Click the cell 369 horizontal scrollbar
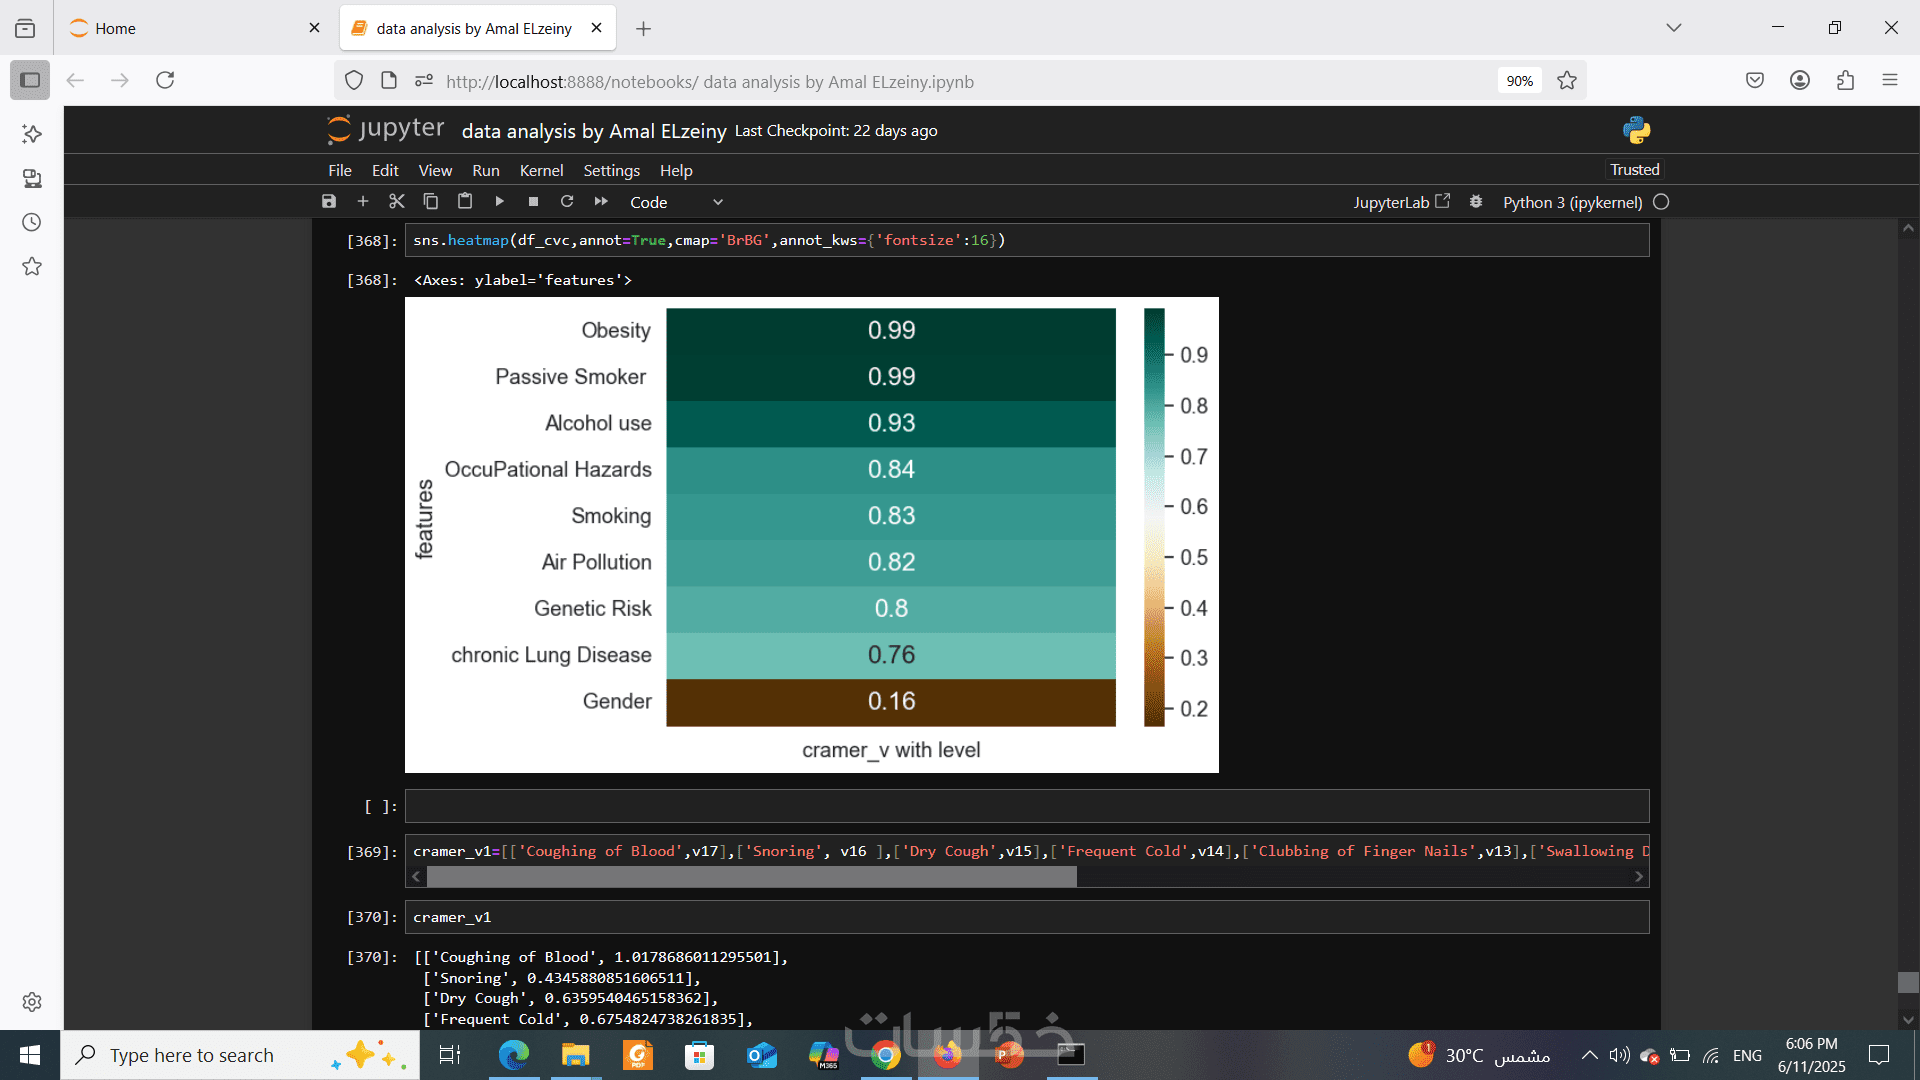Screen dimensions: 1920x1080 (x=751, y=877)
